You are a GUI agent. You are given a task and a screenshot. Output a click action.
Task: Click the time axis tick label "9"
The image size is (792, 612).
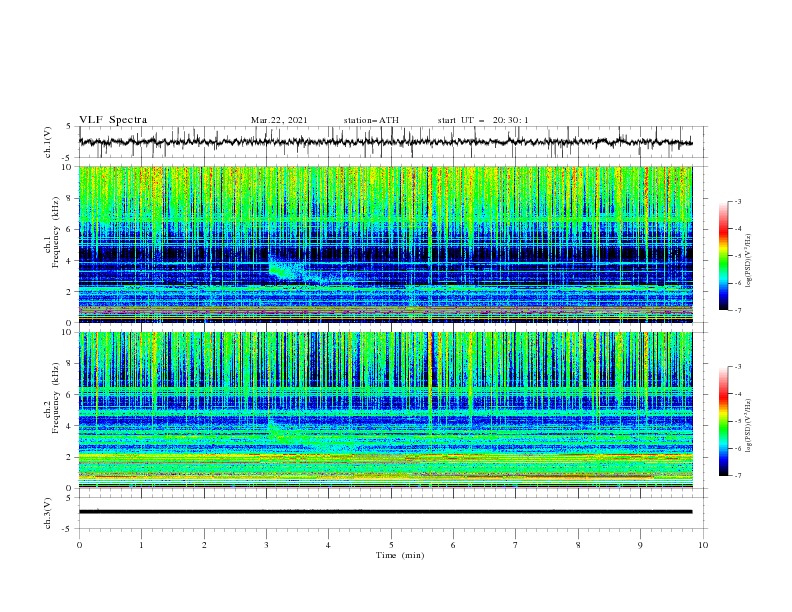pos(640,545)
